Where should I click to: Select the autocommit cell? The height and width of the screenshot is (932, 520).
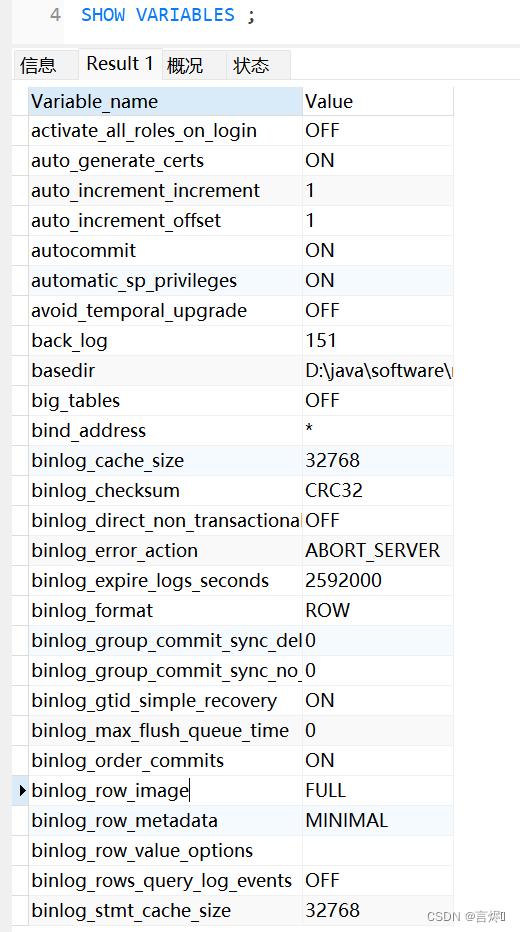pyautogui.click(x=165, y=251)
